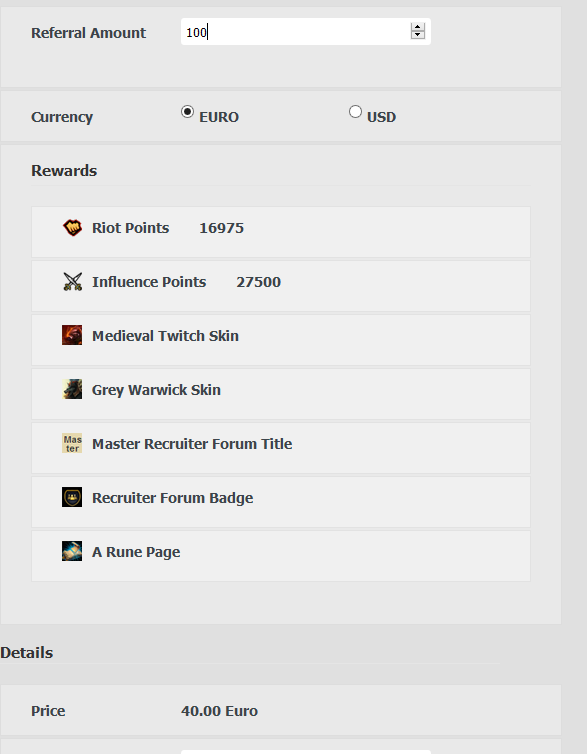Image resolution: width=587 pixels, height=754 pixels.
Task: Click the Grey Warwick Skin thumbnail icon
Action: (72, 389)
